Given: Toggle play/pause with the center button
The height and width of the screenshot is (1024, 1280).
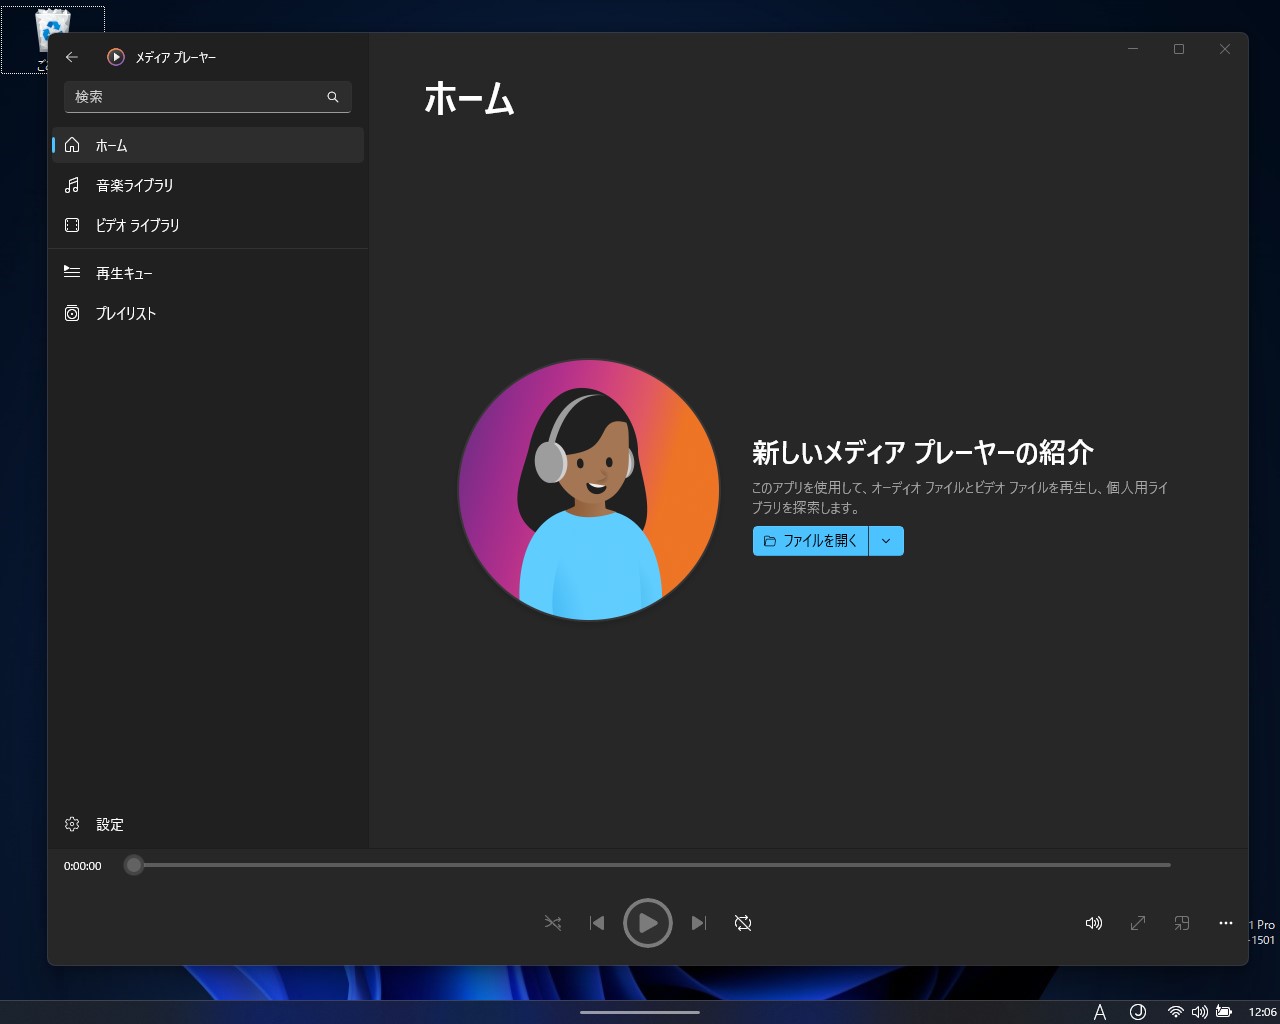Looking at the screenshot, I should click(647, 923).
